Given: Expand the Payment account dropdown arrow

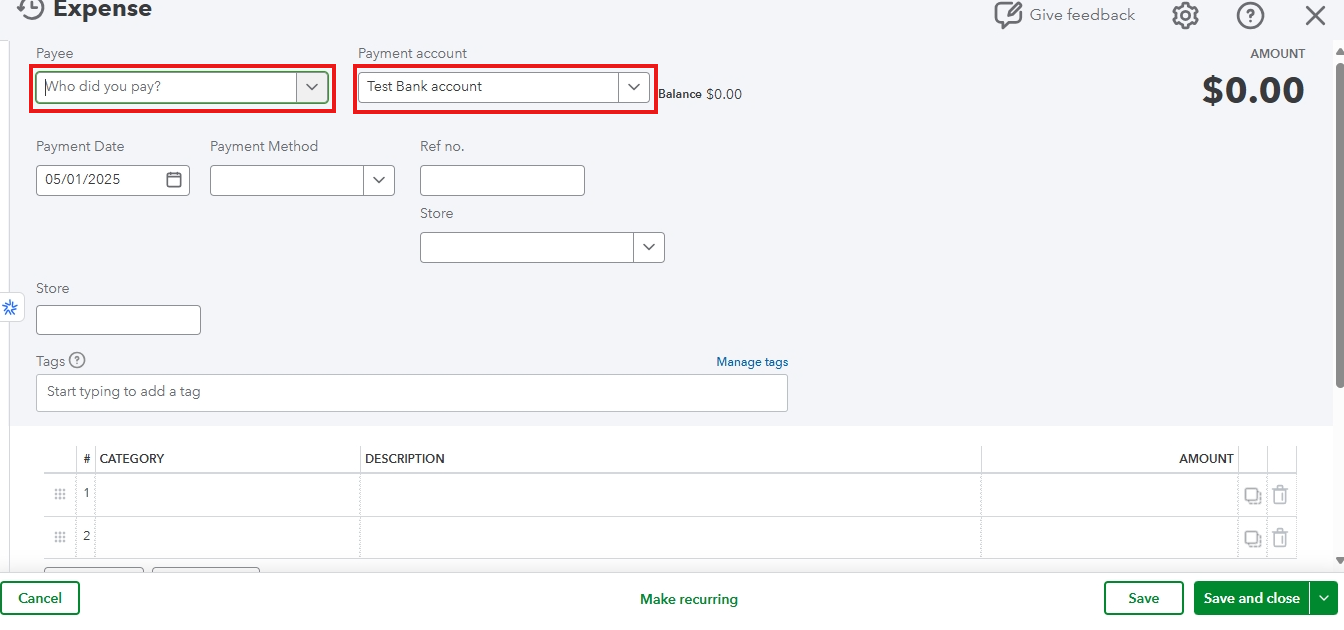Looking at the screenshot, I should (x=634, y=87).
